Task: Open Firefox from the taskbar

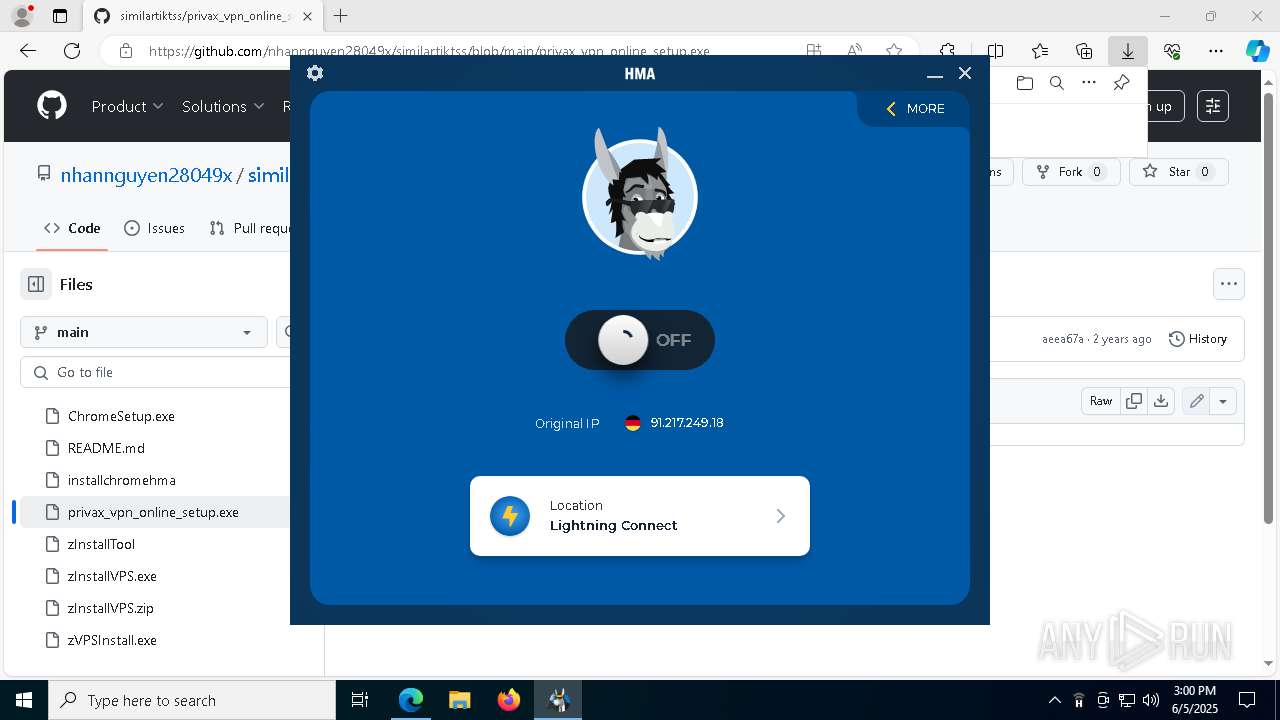Action: point(509,700)
